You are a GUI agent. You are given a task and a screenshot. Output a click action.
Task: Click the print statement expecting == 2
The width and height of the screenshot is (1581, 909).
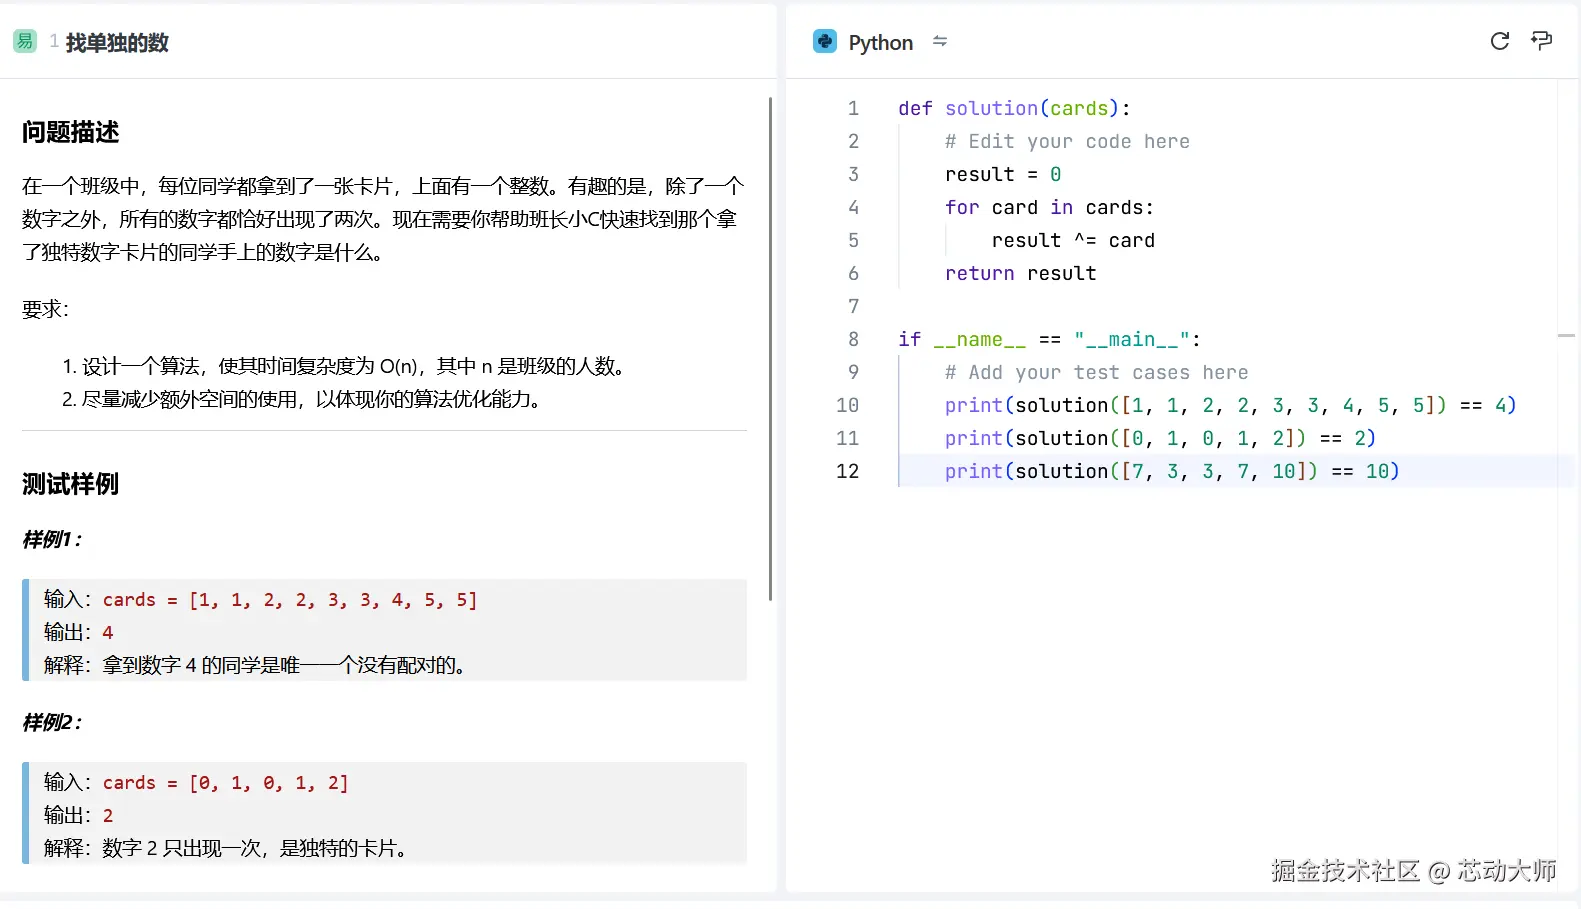click(x=1159, y=439)
